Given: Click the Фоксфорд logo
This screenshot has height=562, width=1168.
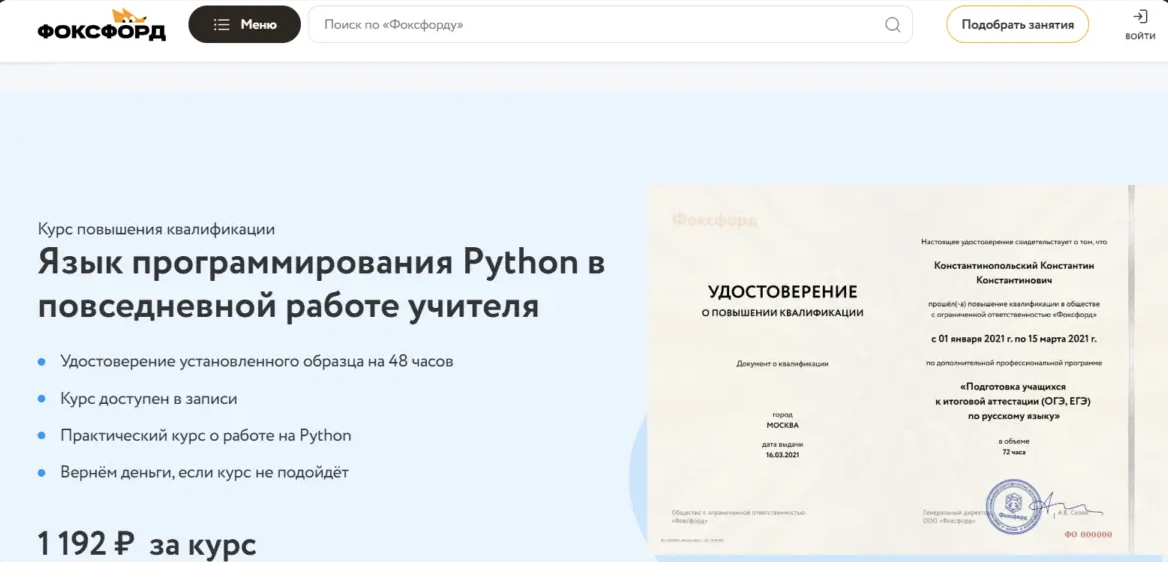Looking at the screenshot, I should (101, 25).
